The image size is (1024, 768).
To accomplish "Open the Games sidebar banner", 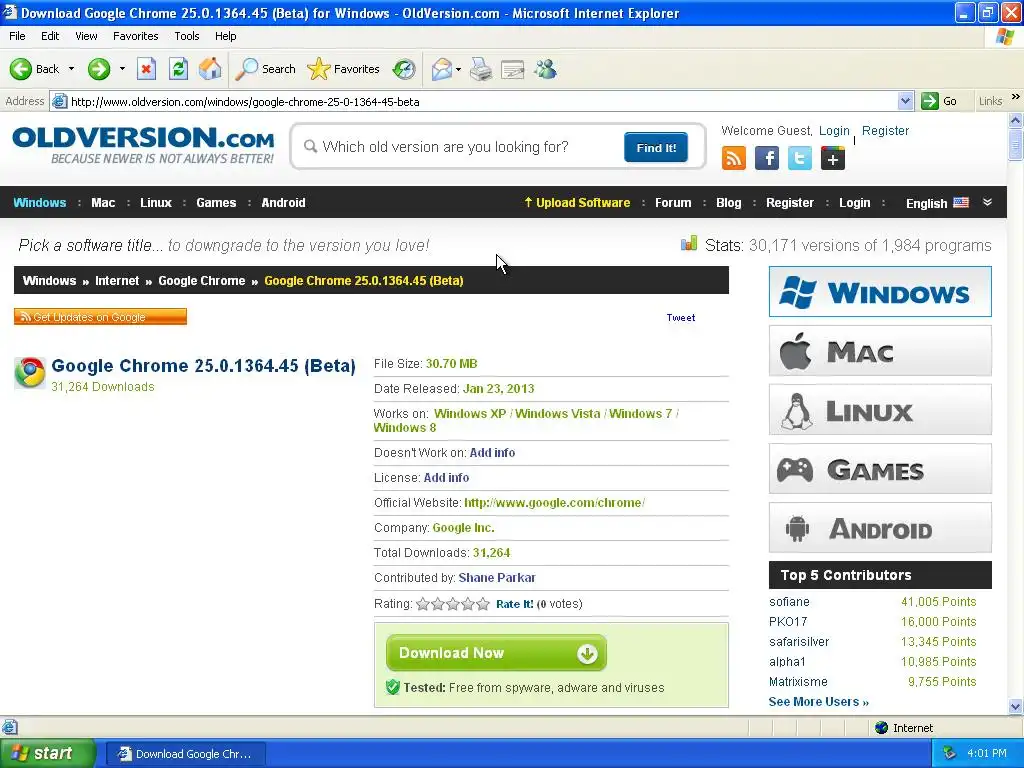I will (x=880, y=469).
